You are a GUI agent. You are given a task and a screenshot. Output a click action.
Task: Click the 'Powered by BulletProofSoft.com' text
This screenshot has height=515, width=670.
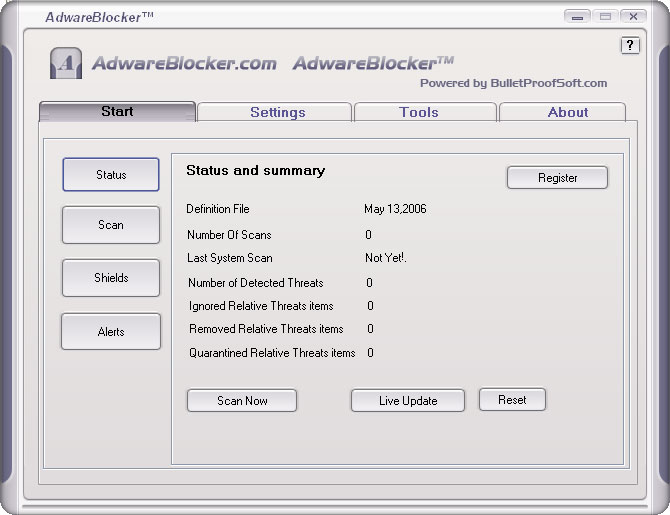(513, 83)
